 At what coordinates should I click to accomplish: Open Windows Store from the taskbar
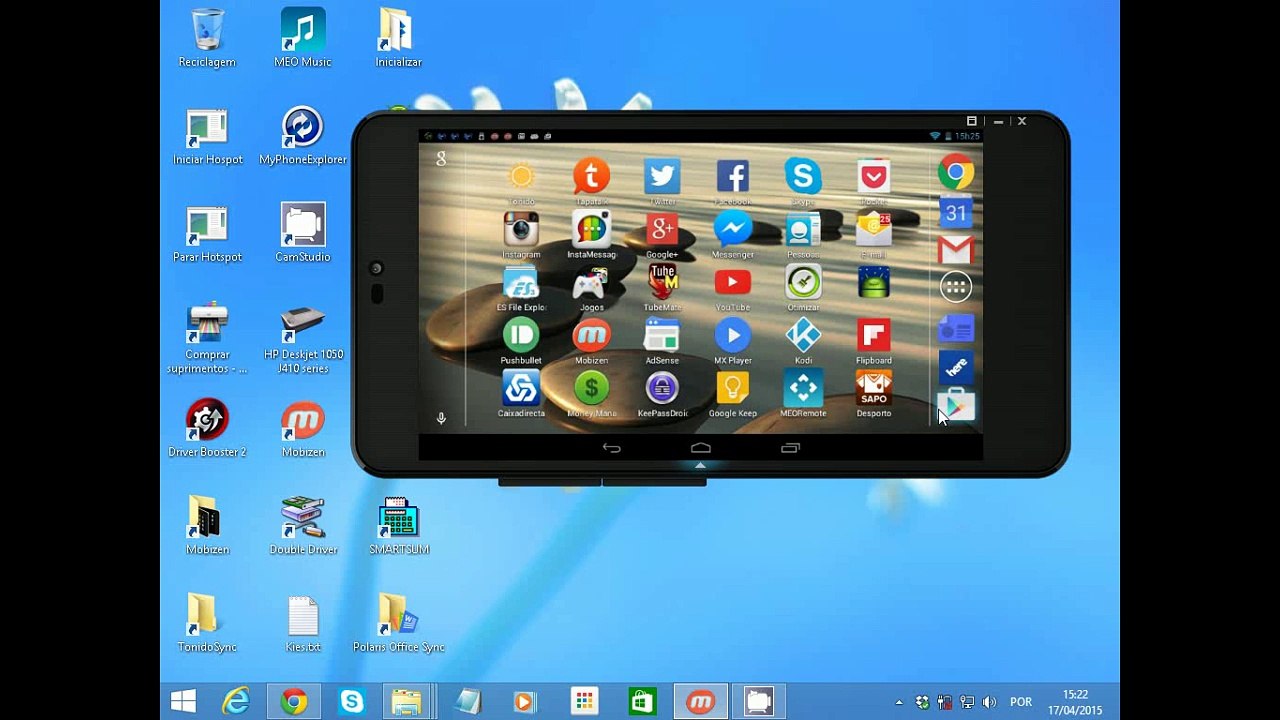pos(642,702)
